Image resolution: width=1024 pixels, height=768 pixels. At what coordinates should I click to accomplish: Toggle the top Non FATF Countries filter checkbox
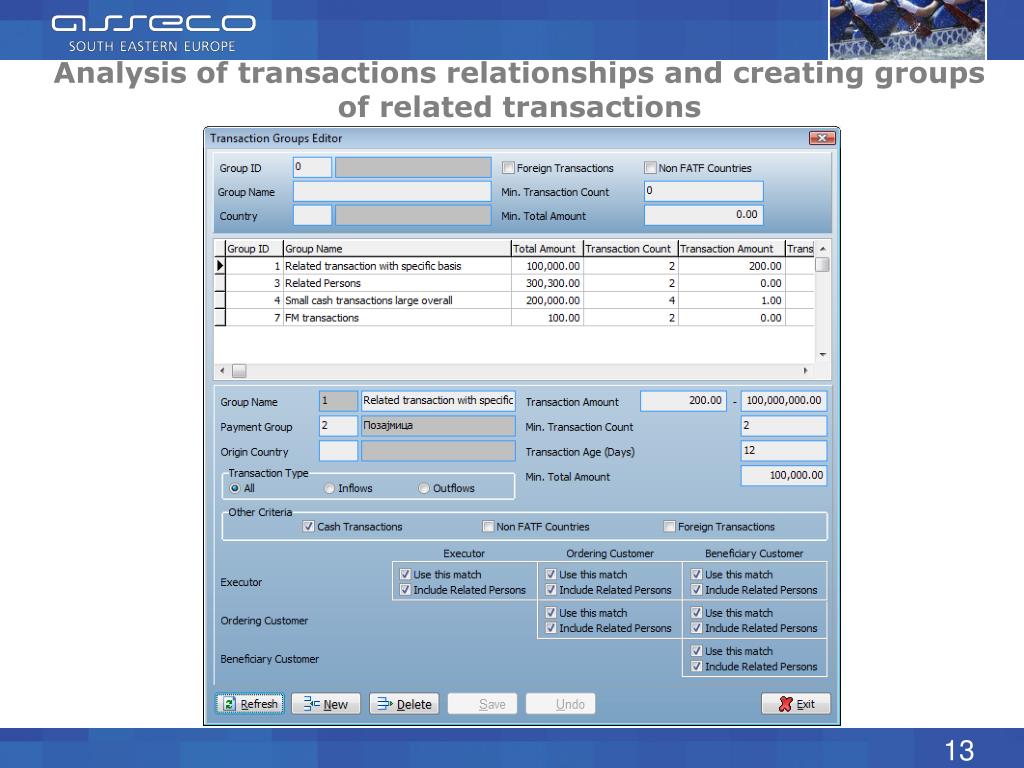click(650, 168)
